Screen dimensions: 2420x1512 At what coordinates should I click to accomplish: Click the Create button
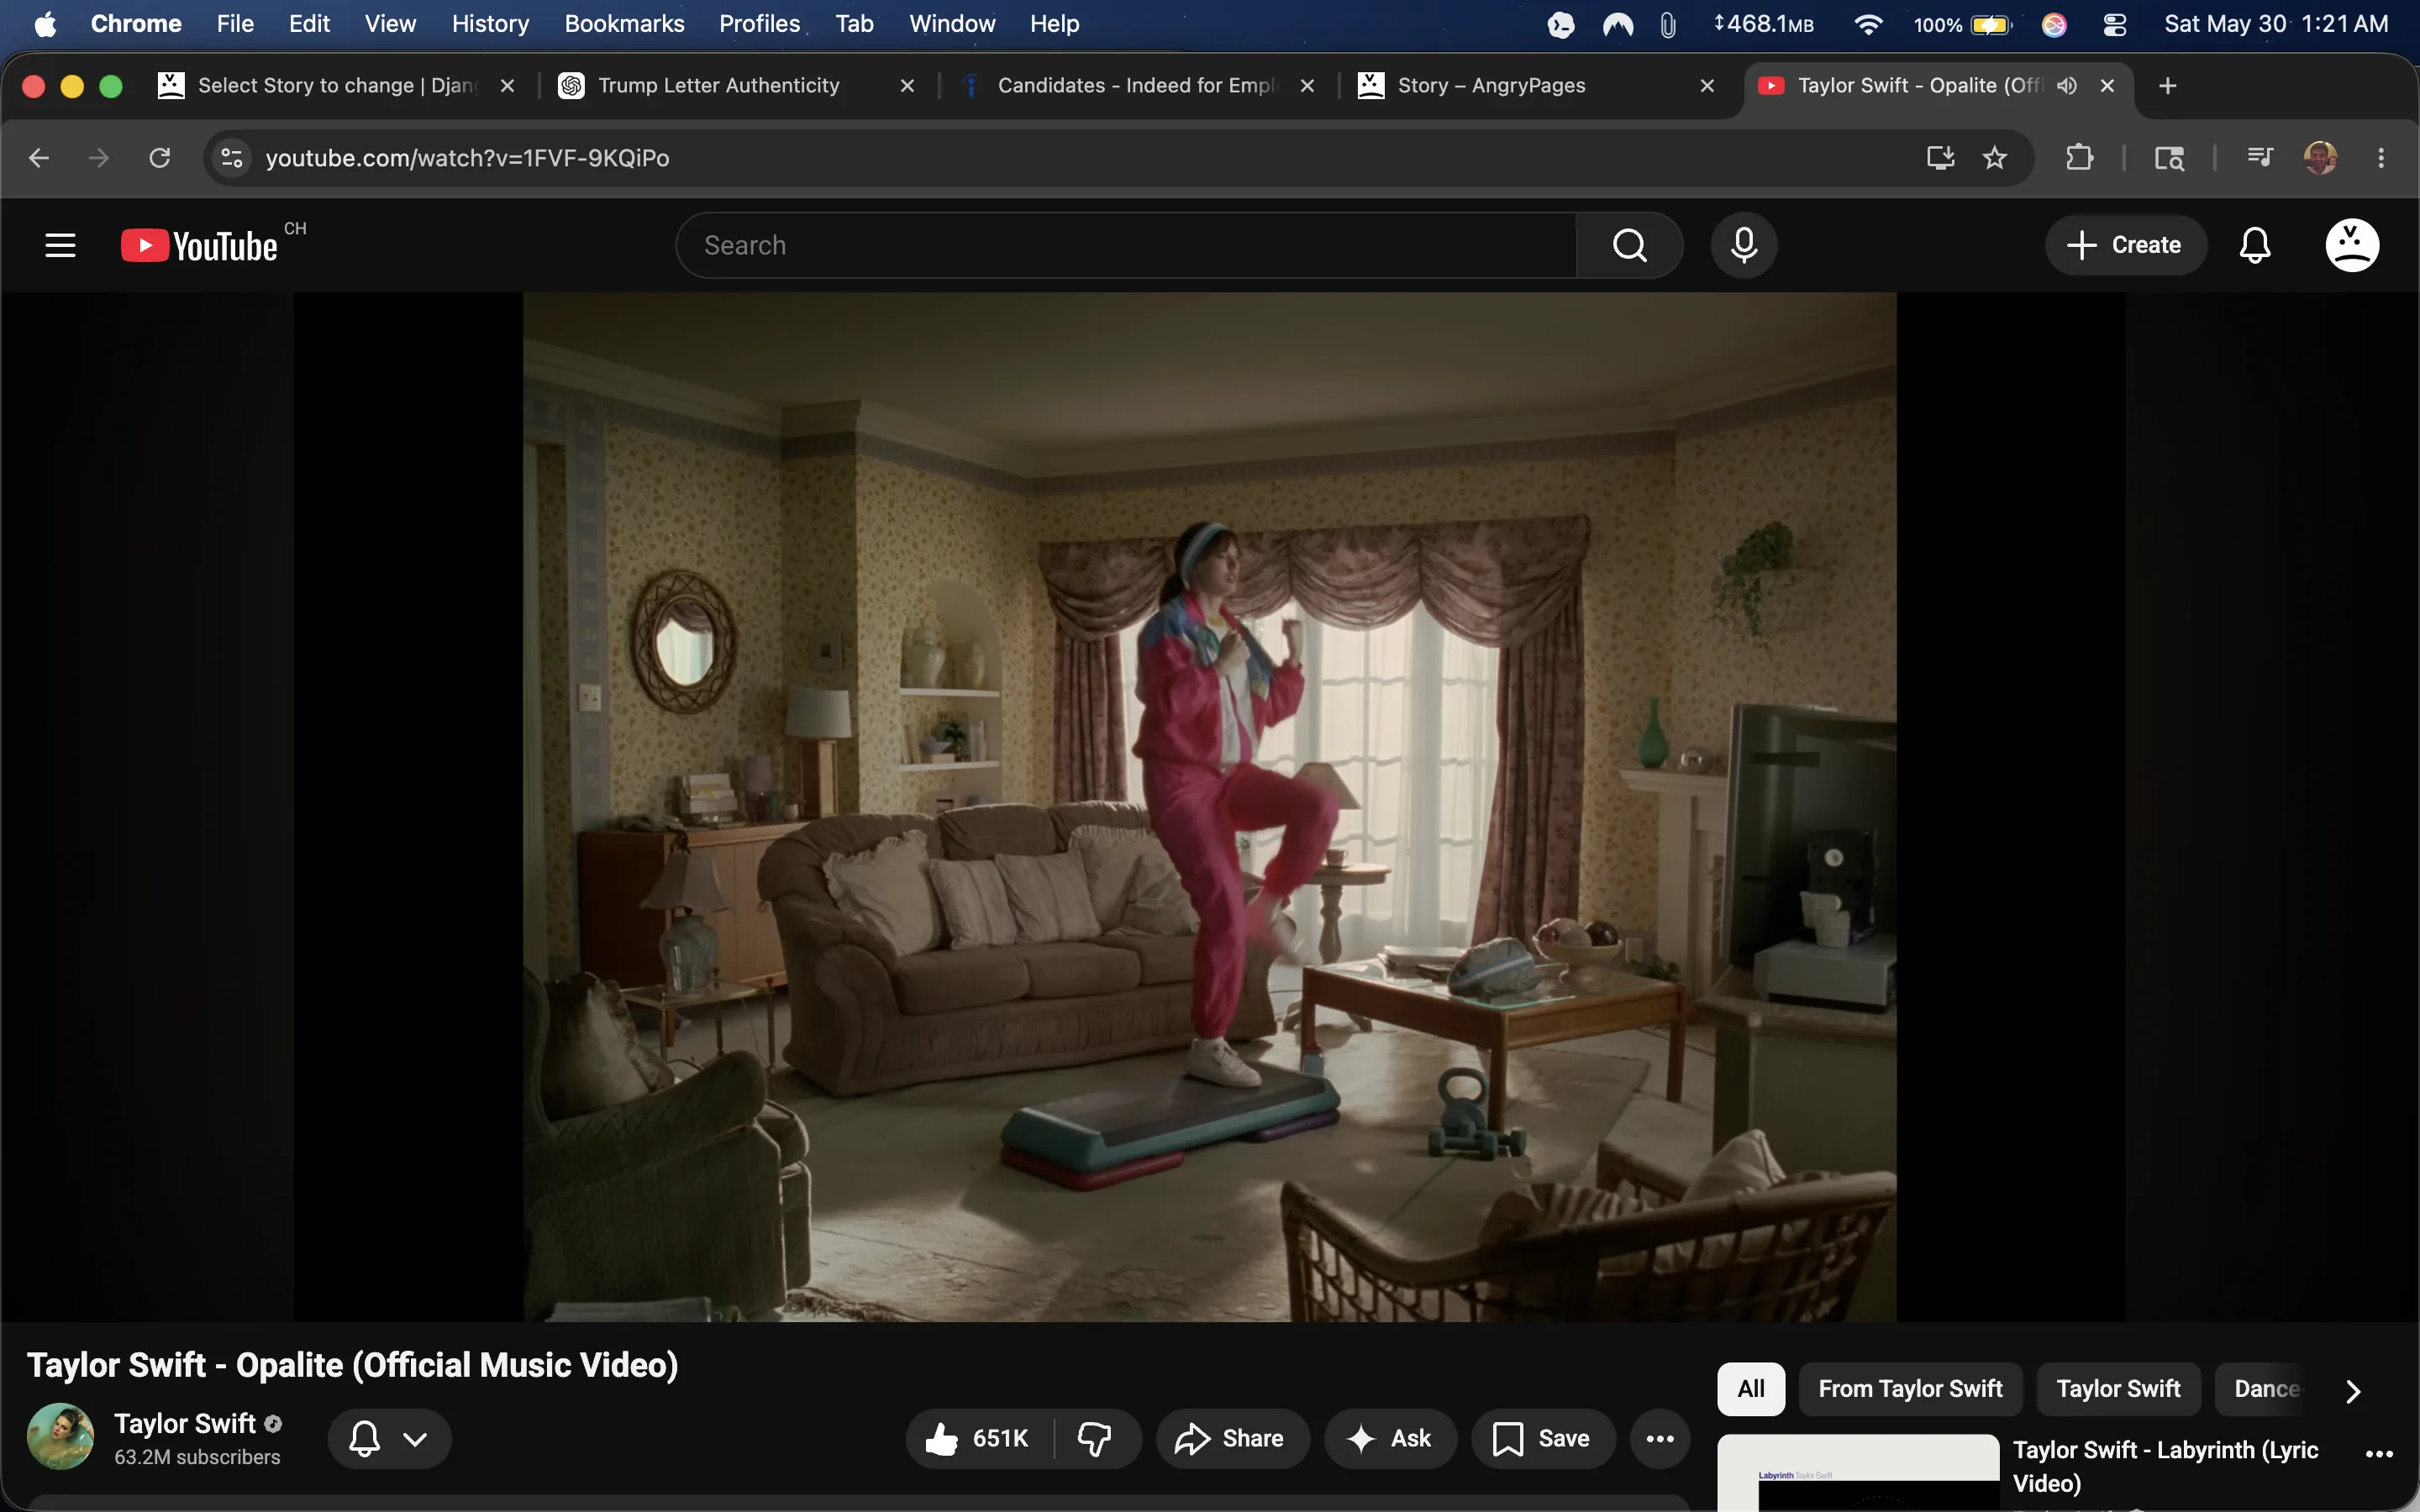click(x=2125, y=245)
